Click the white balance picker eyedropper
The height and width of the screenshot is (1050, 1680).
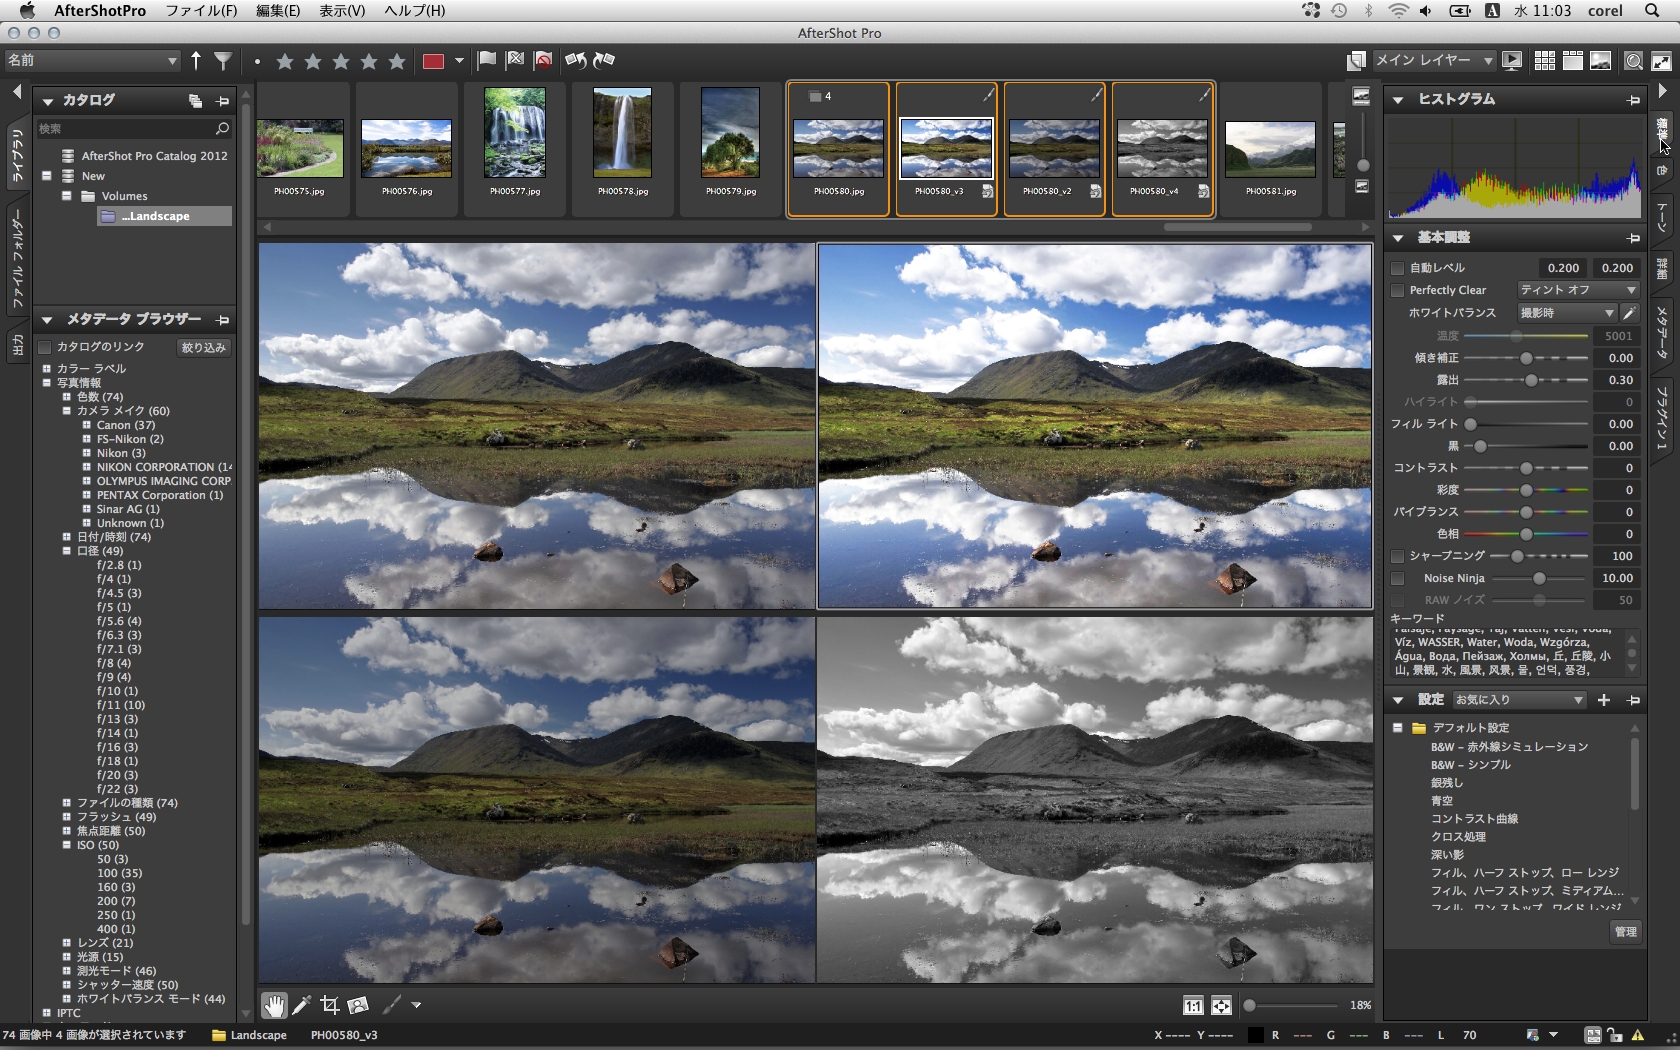tap(1629, 313)
